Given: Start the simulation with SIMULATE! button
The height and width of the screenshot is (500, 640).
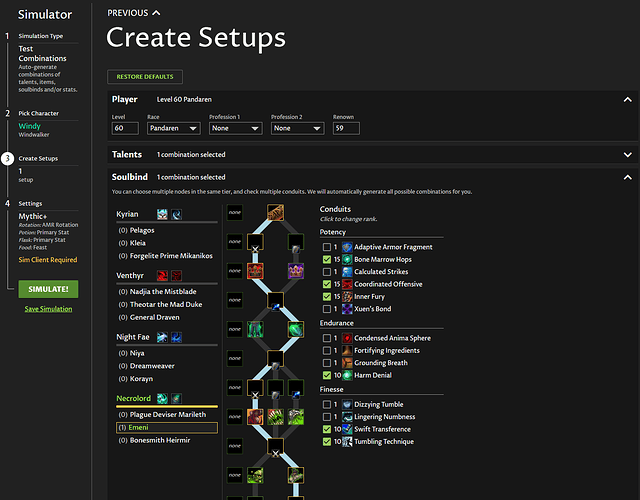Looking at the screenshot, I should coord(48,289).
